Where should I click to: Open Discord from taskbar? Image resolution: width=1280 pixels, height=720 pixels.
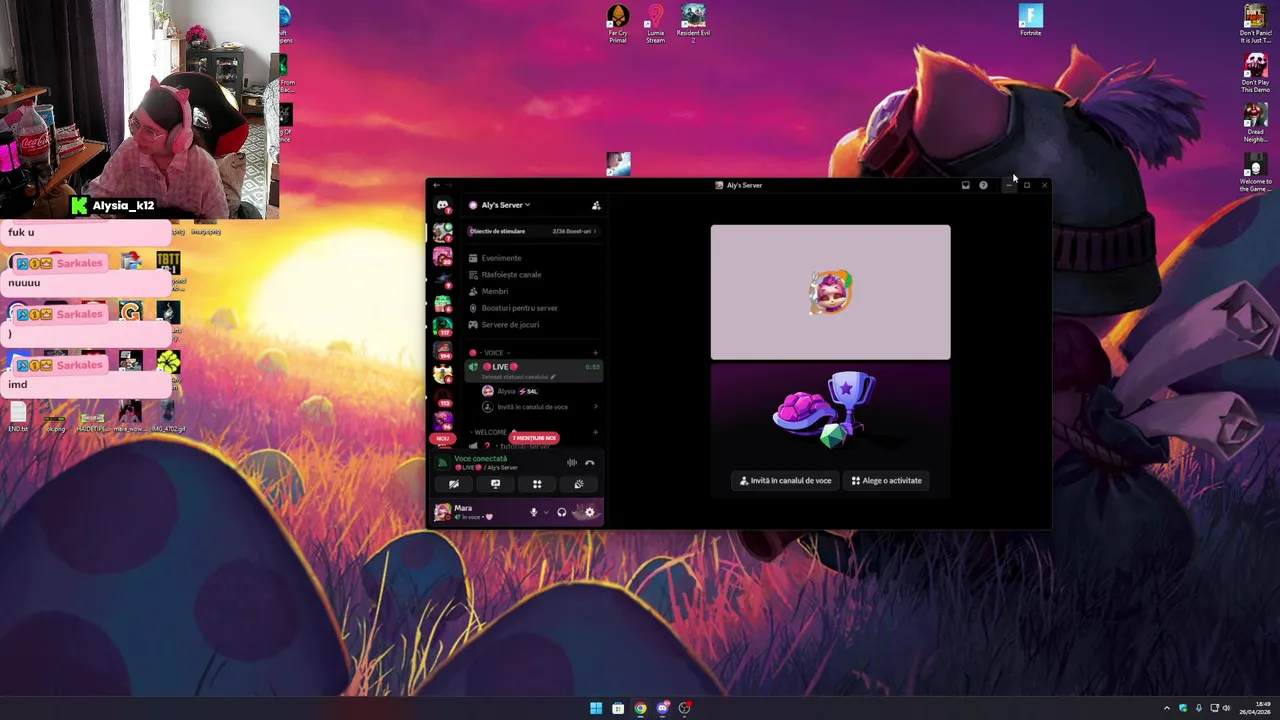tap(662, 708)
